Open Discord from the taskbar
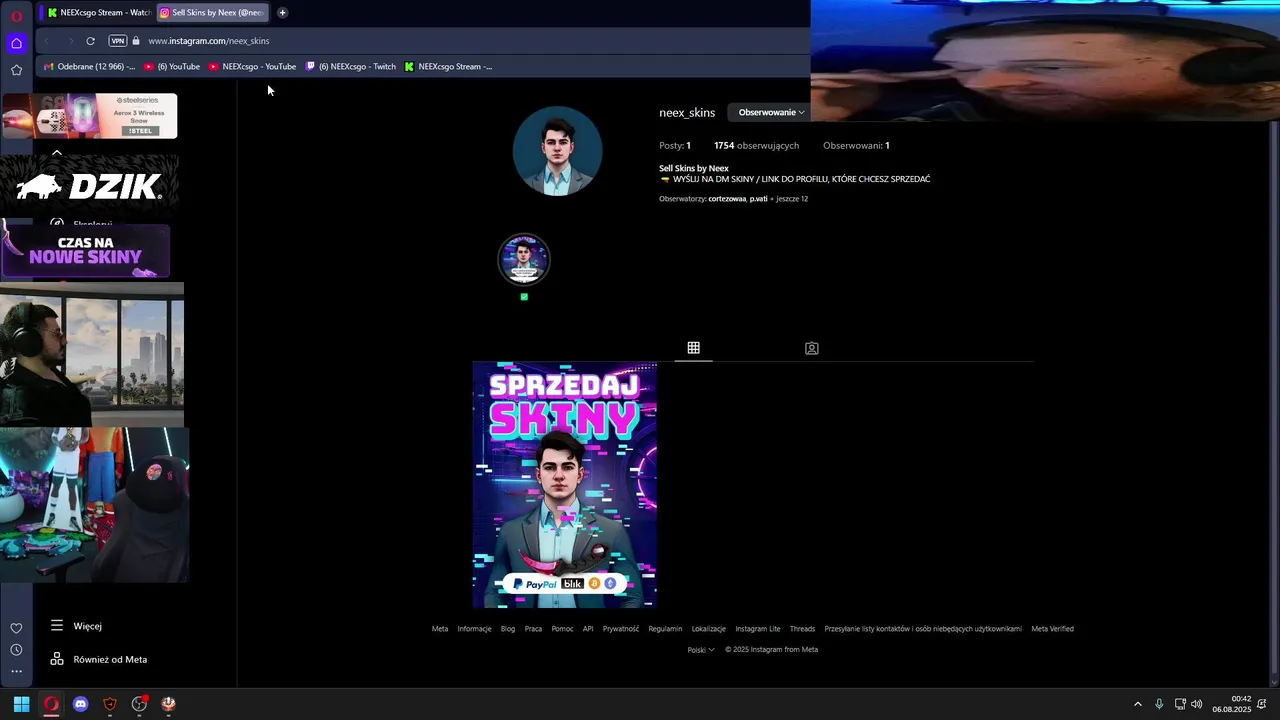1280x720 pixels. tap(81, 704)
